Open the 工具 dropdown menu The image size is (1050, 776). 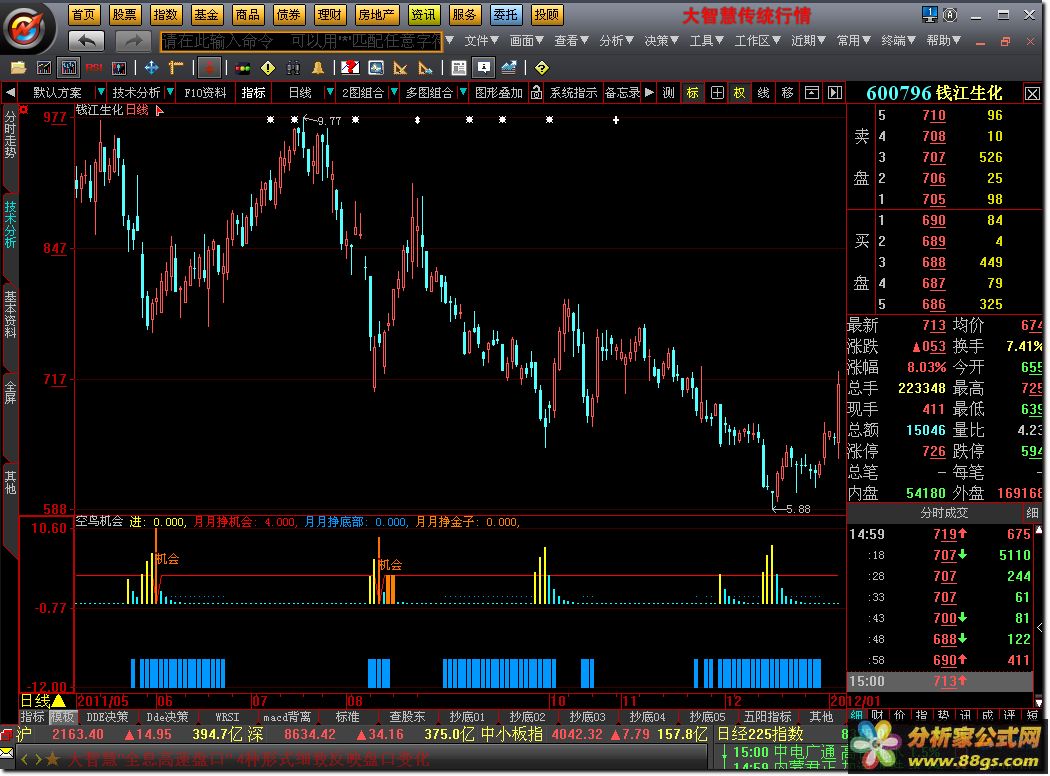(706, 41)
